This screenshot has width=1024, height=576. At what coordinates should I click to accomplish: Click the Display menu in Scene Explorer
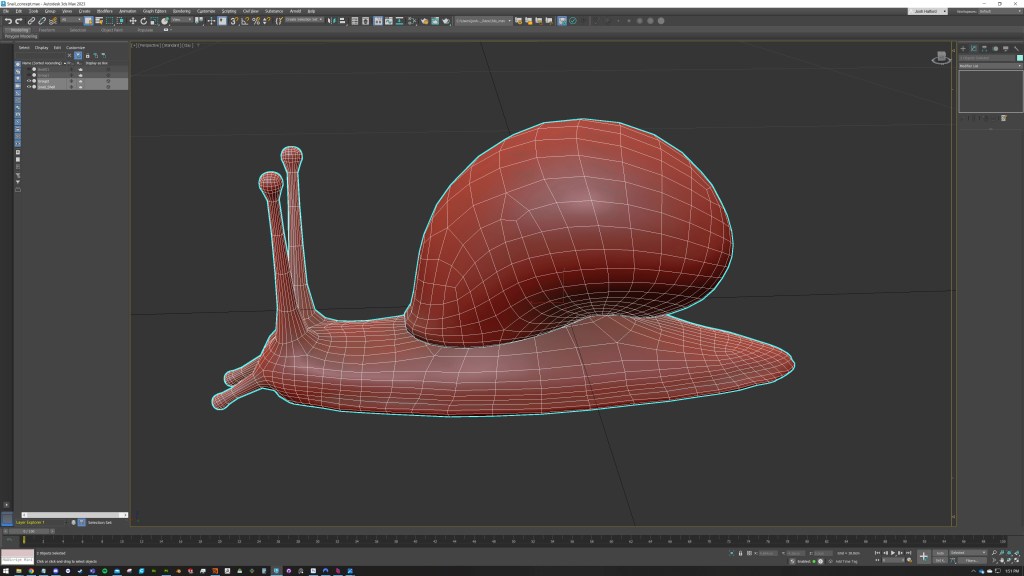coord(41,47)
